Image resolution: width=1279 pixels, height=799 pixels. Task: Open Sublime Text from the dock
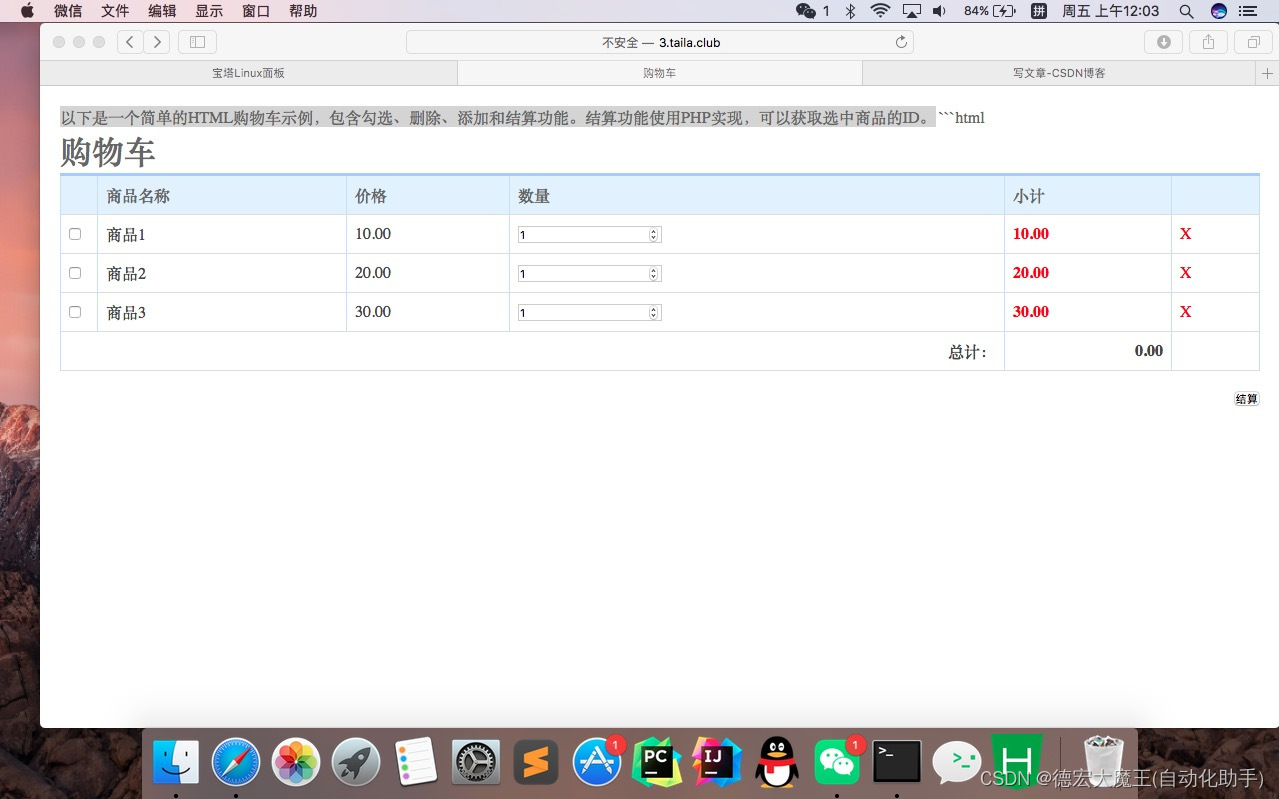[536, 762]
